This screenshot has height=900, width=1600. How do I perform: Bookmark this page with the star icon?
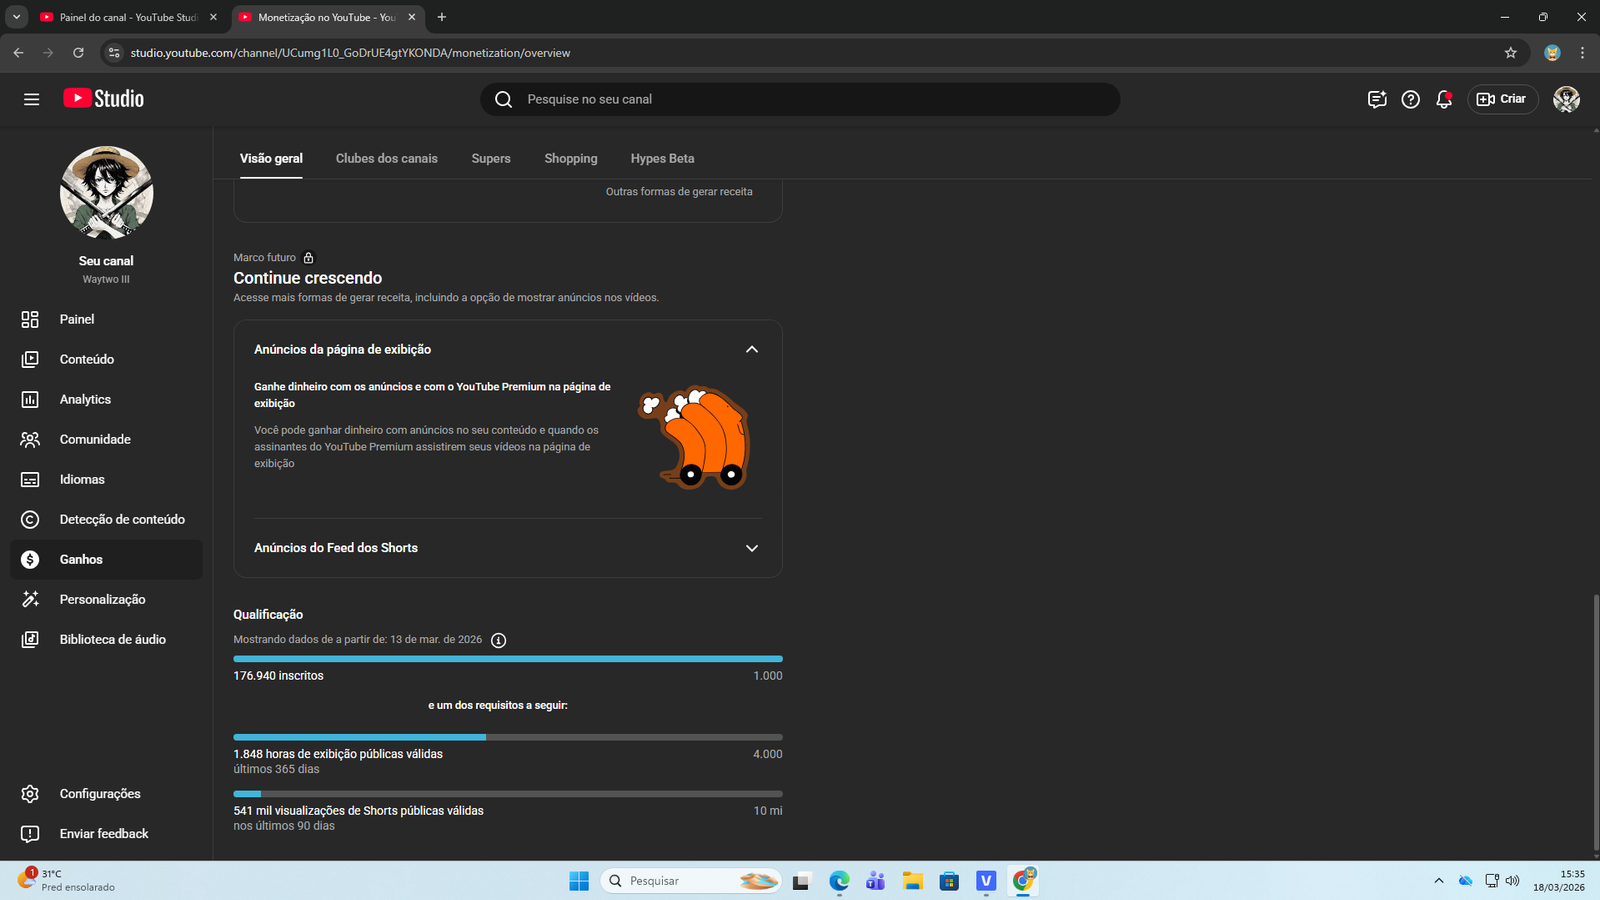click(1511, 53)
